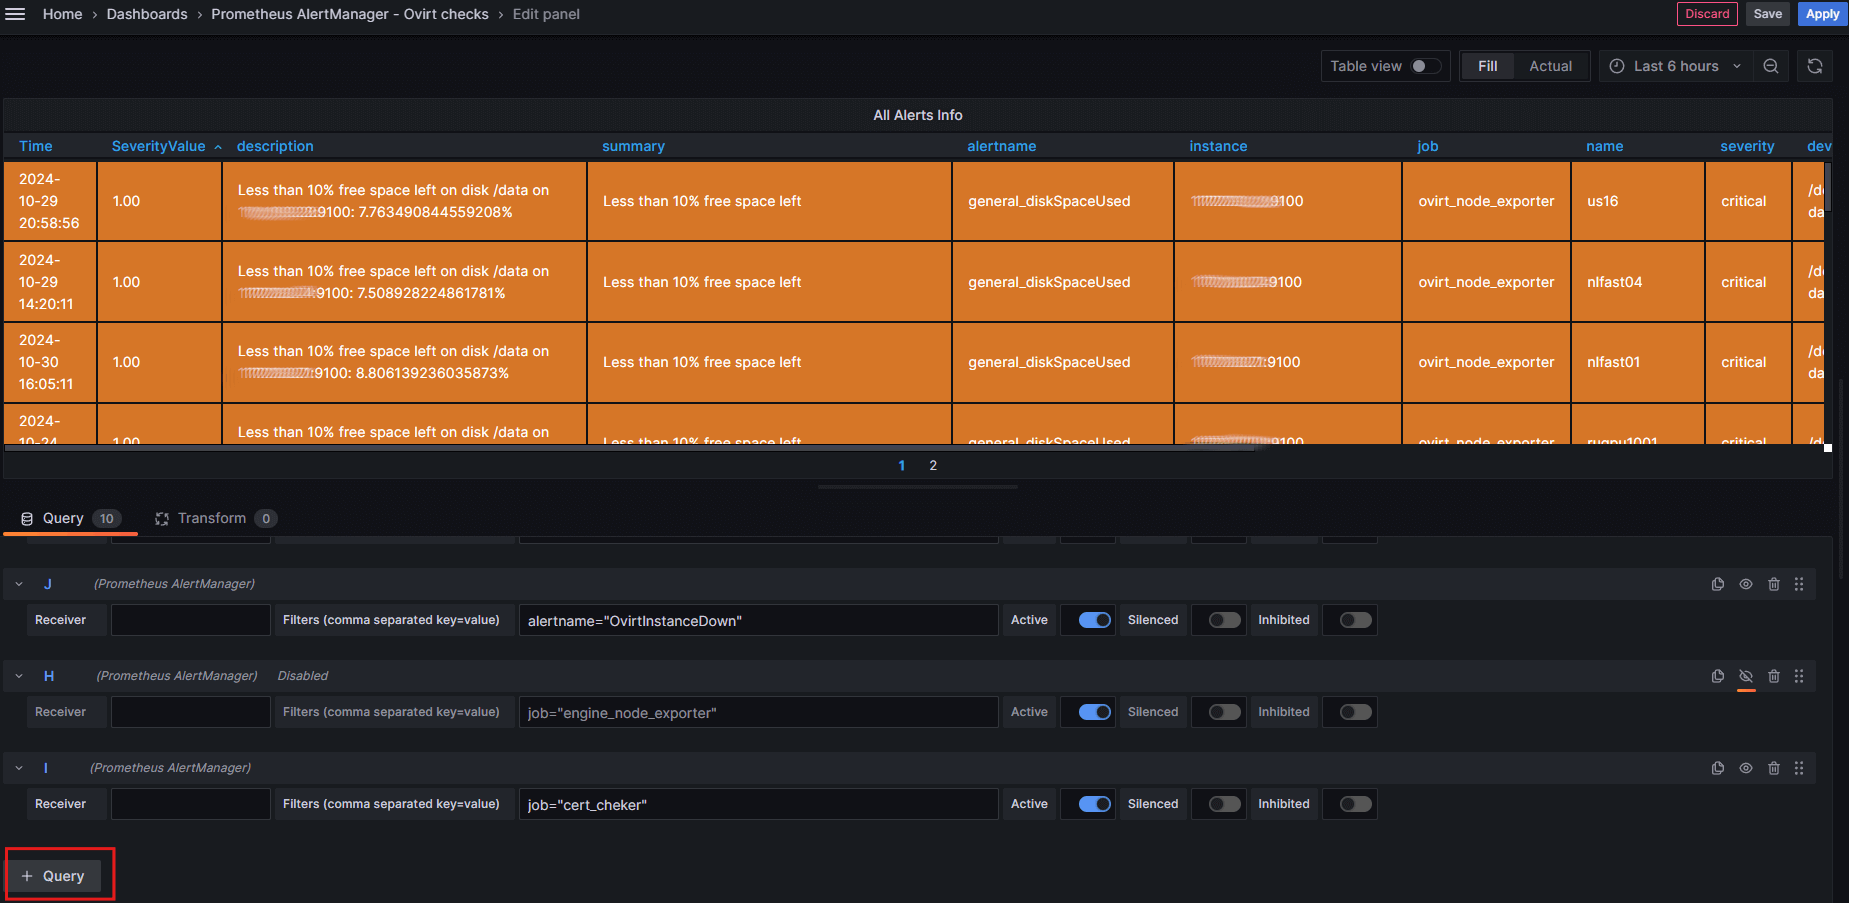
Task: Delete query J
Action: click(x=1773, y=584)
